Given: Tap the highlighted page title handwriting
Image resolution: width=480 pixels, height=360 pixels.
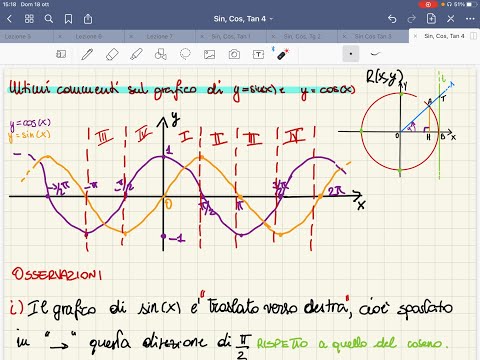Looking at the screenshot, I should (x=182, y=89).
